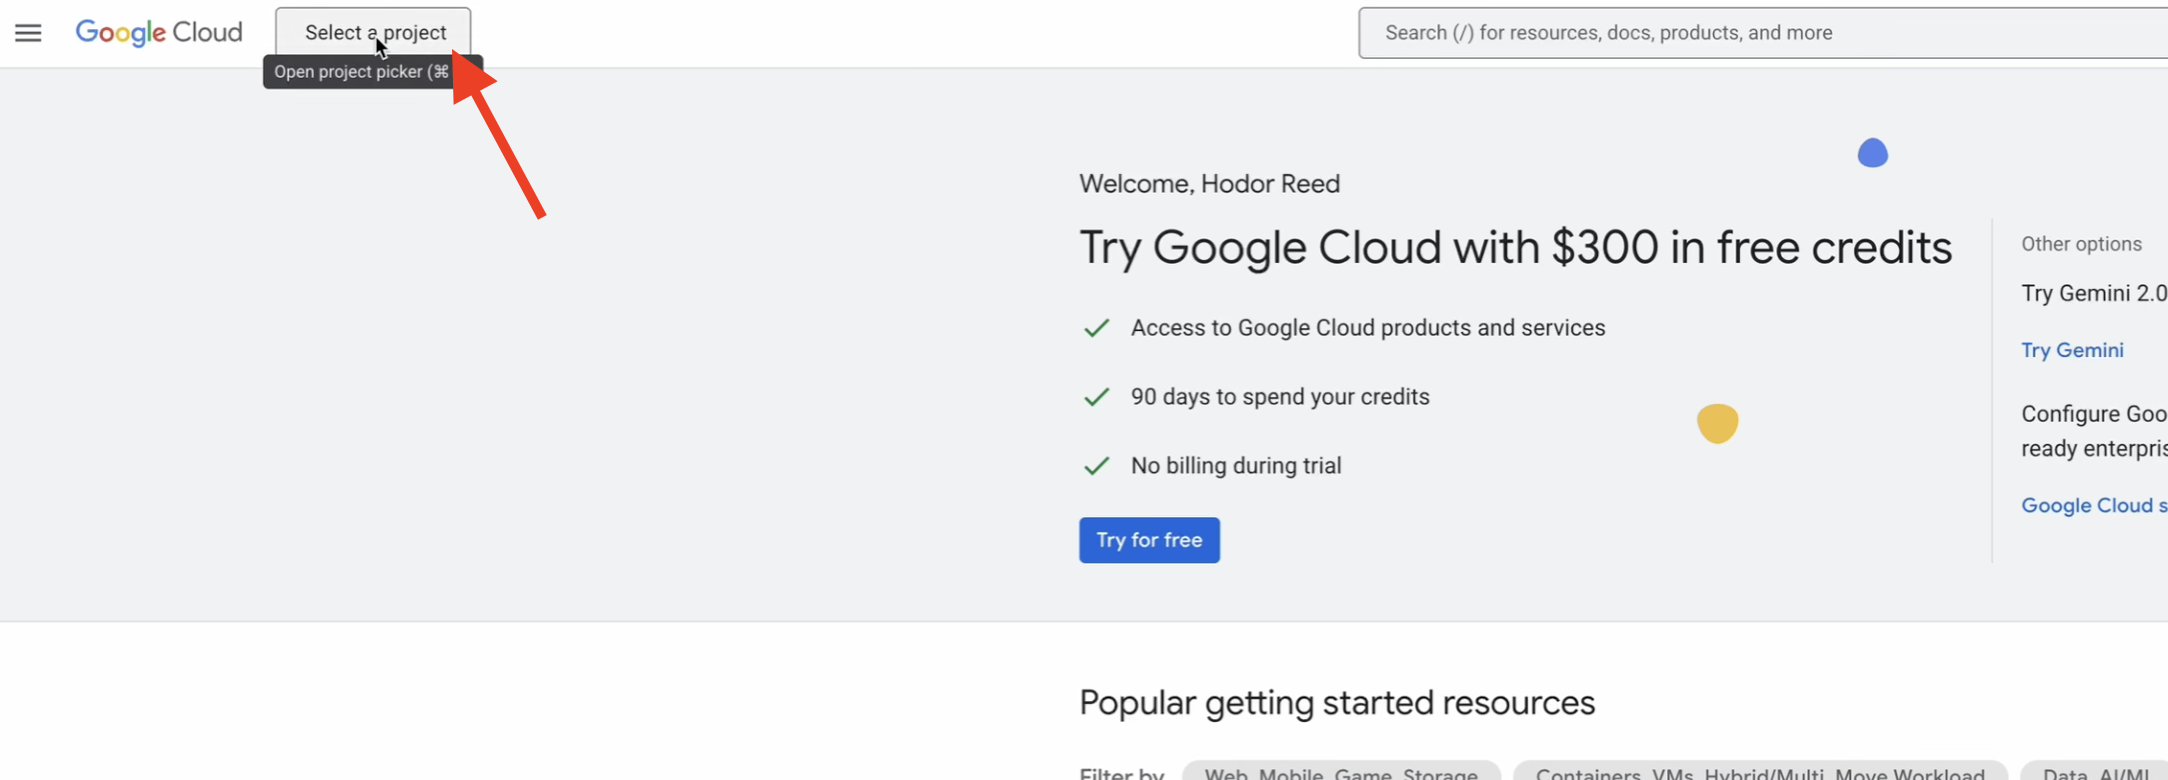Screen dimensions: 2168x780
Task: Click the $300 free credits headline
Action: pyautogui.click(x=1514, y=247)
